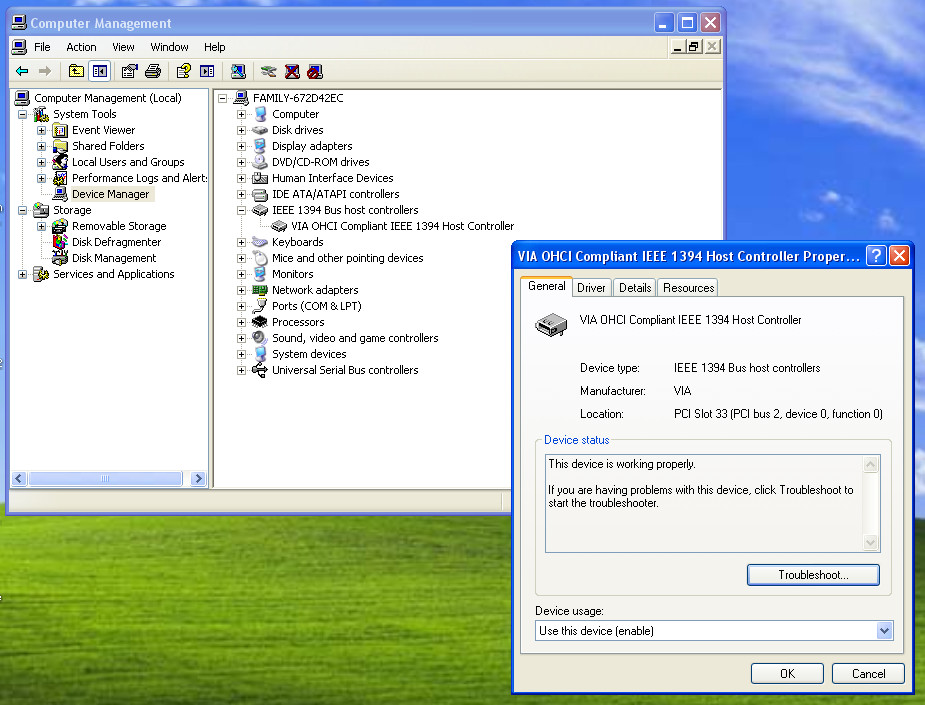Open the View menu

123,47
